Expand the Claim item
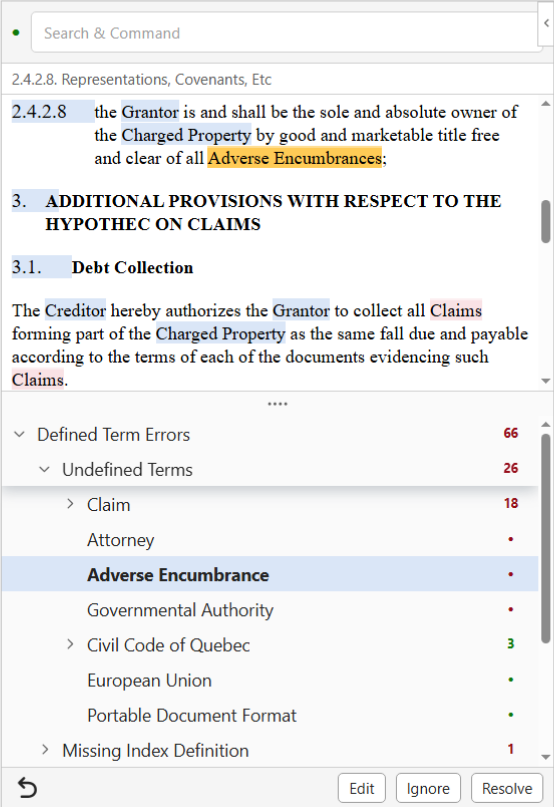This screenshot has width=554, height=807. point(70,504)
